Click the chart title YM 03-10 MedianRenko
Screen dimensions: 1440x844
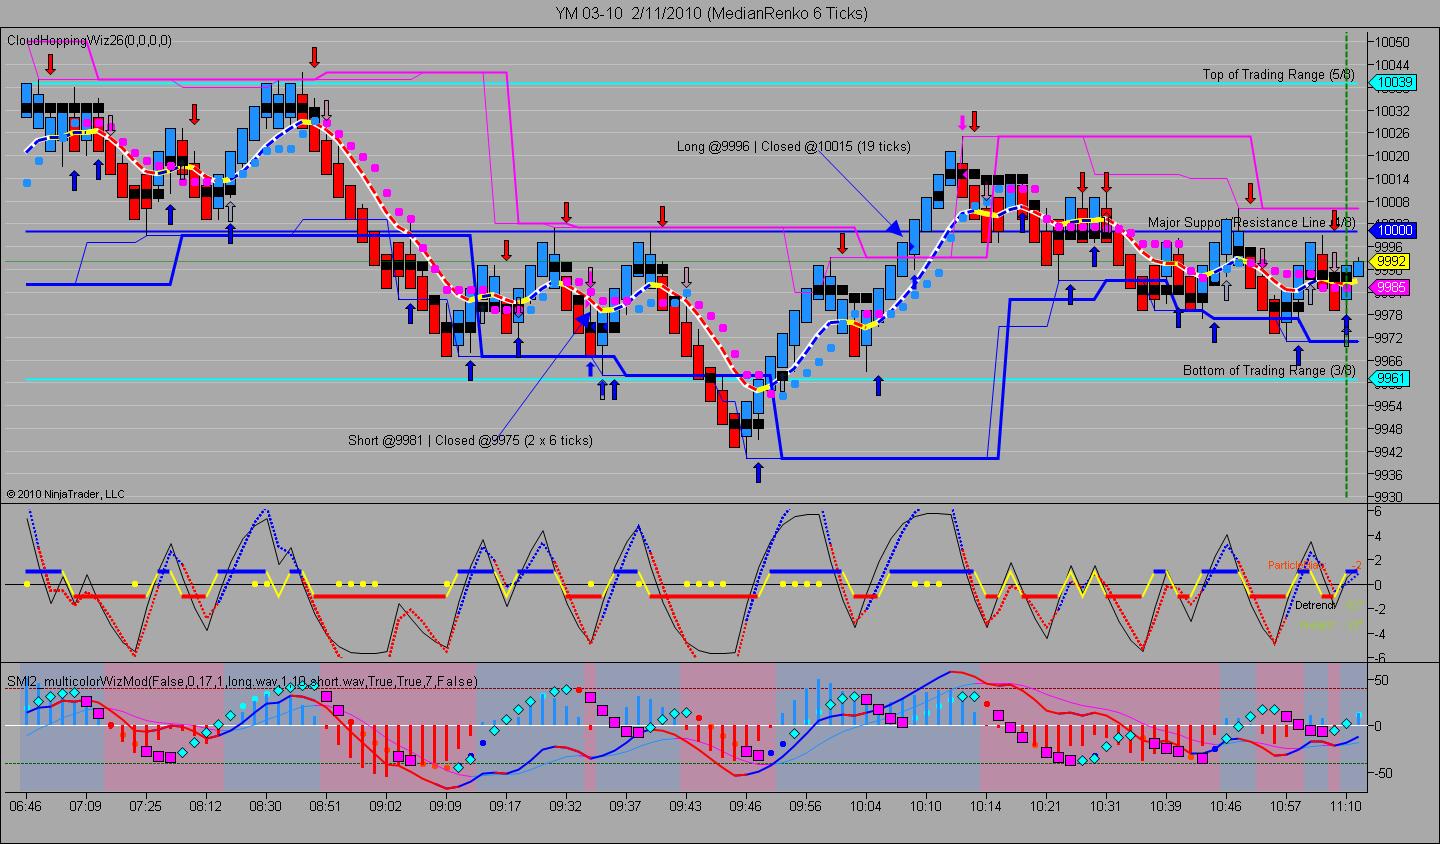point(712,13)
